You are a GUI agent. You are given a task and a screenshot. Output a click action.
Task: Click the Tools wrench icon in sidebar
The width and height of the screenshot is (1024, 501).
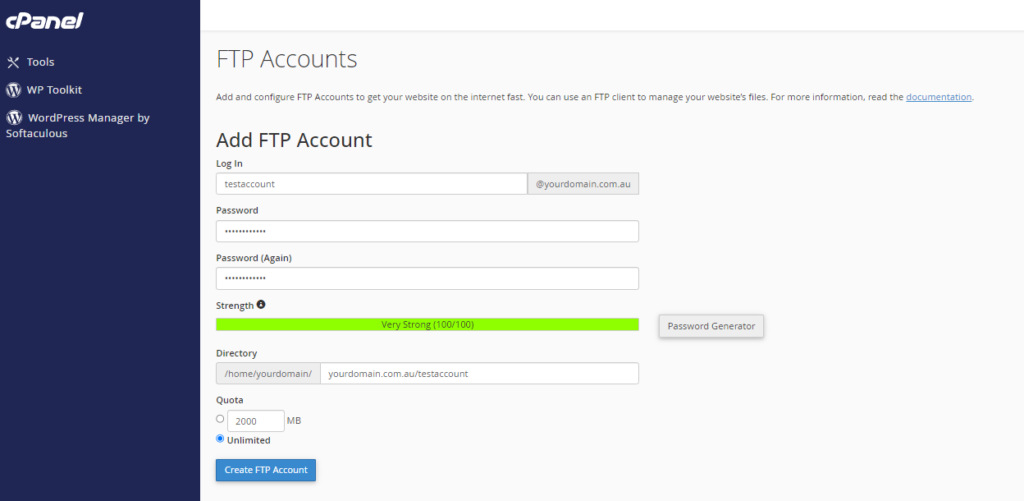pos(13,63)
